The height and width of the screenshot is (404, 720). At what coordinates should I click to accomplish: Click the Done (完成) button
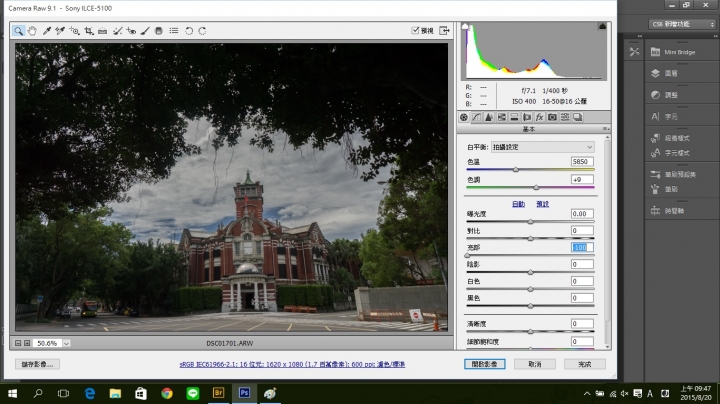click(585, 364)
